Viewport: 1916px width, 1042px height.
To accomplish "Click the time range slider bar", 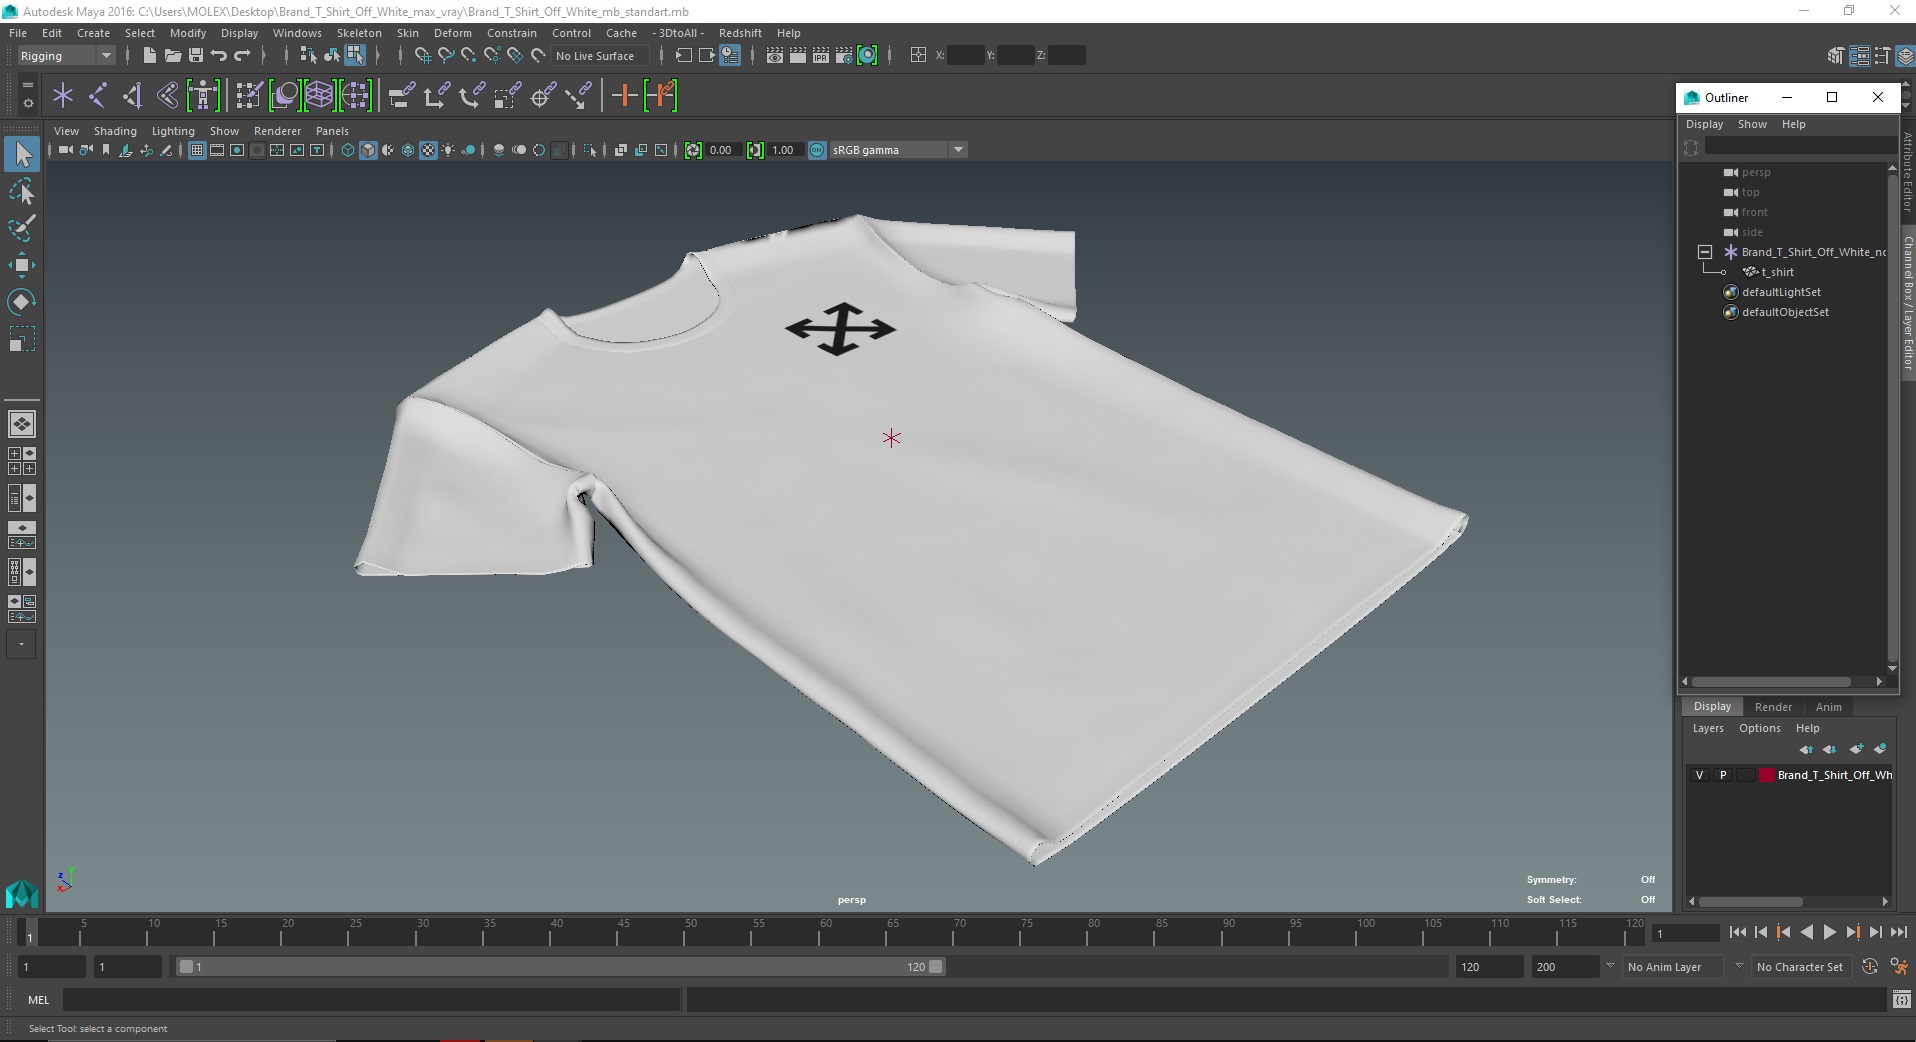I will (x=560, y=967).
